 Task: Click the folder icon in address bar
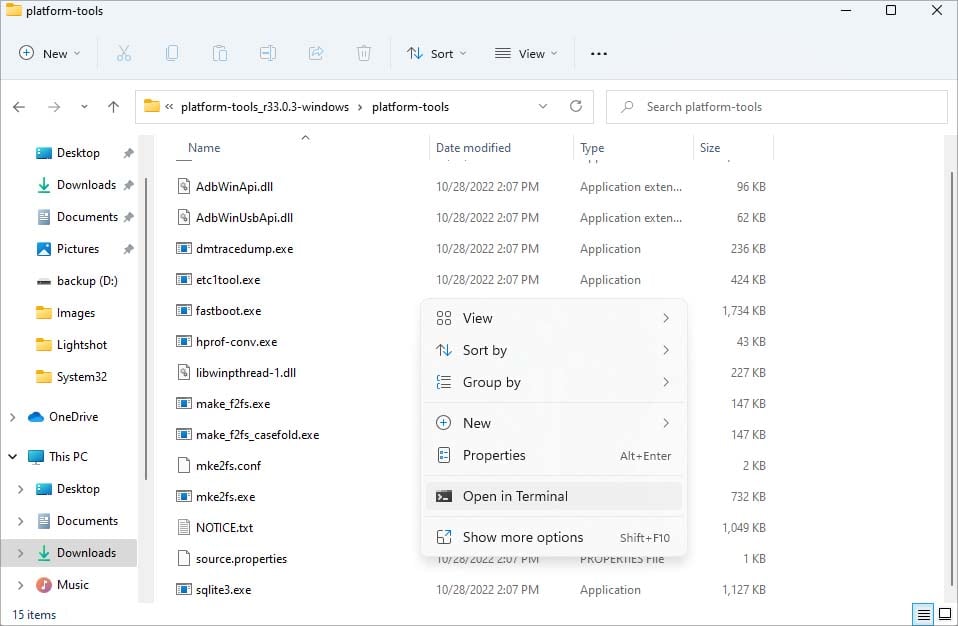pyautogui.click(x=152, y=106)
